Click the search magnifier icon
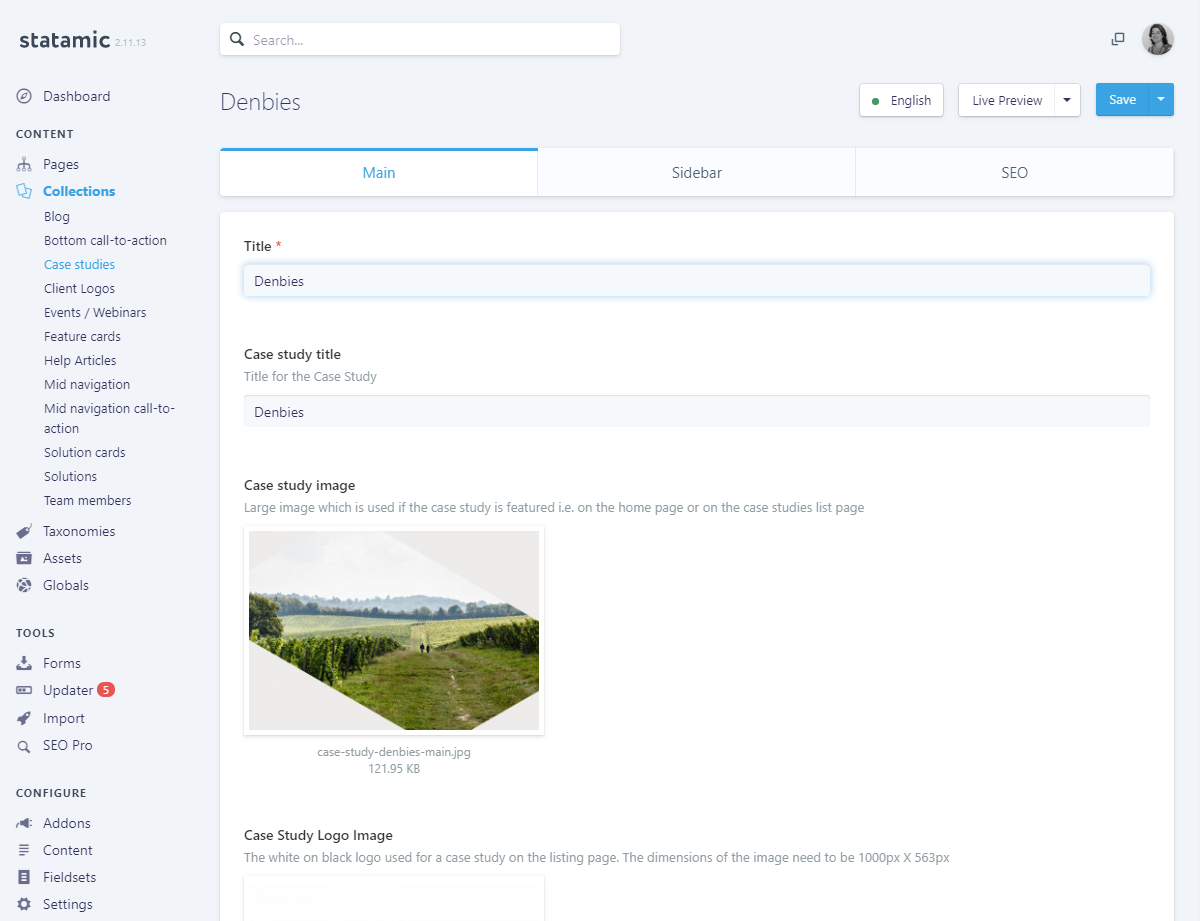The width and height of the screenshot is (1200, 921). click(237, 40)
